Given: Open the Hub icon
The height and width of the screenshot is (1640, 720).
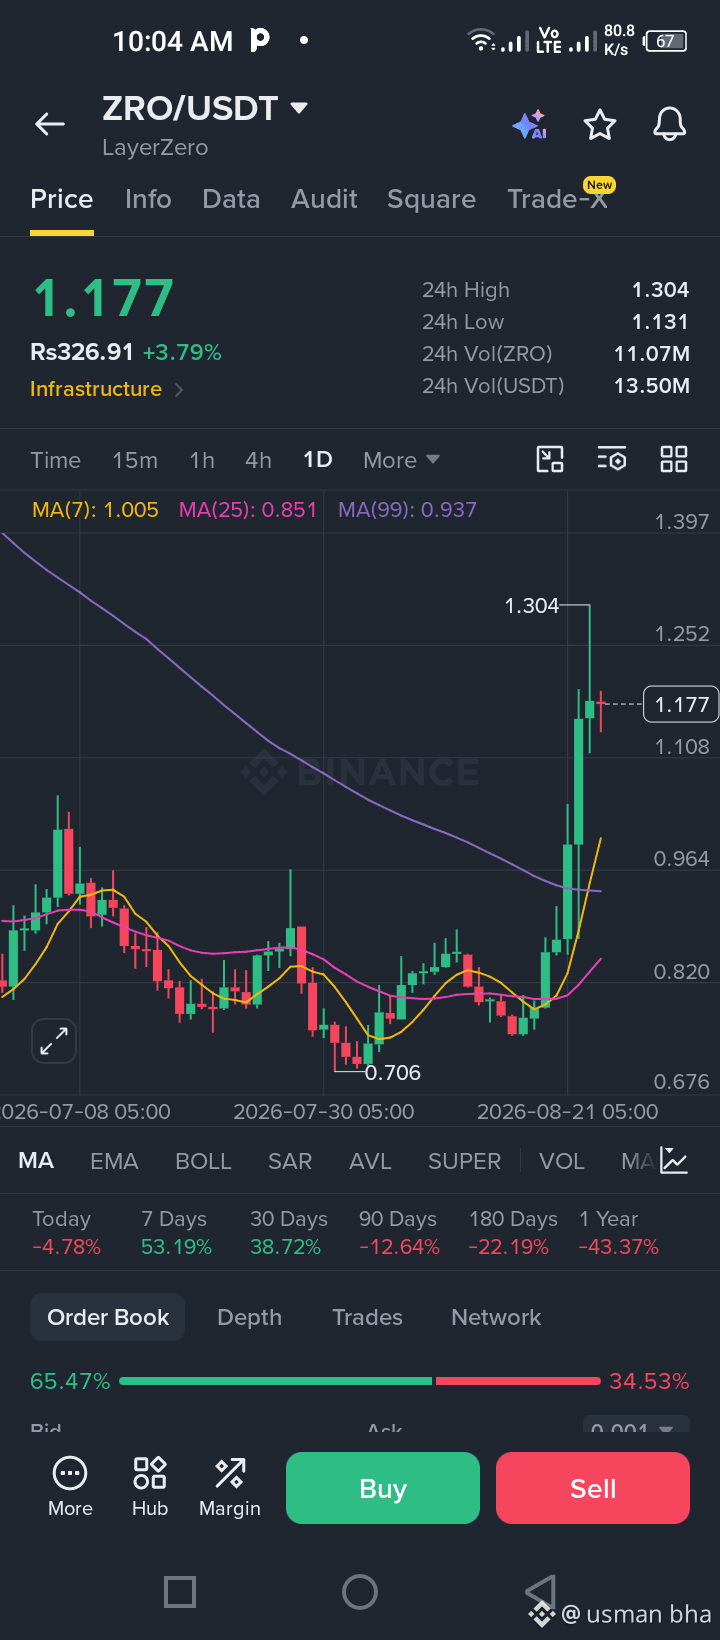Looking at the screenshot, I should click(150, 1487).
